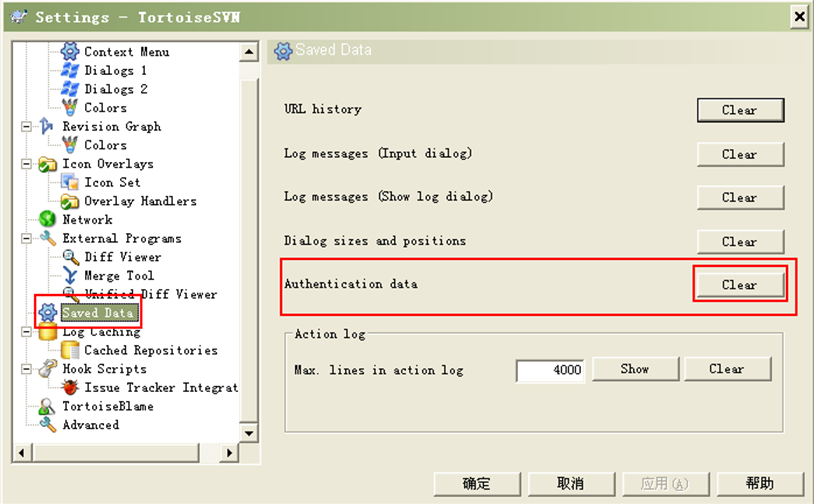
Task: Clear the Authentication data
Action: coord(740,284)
